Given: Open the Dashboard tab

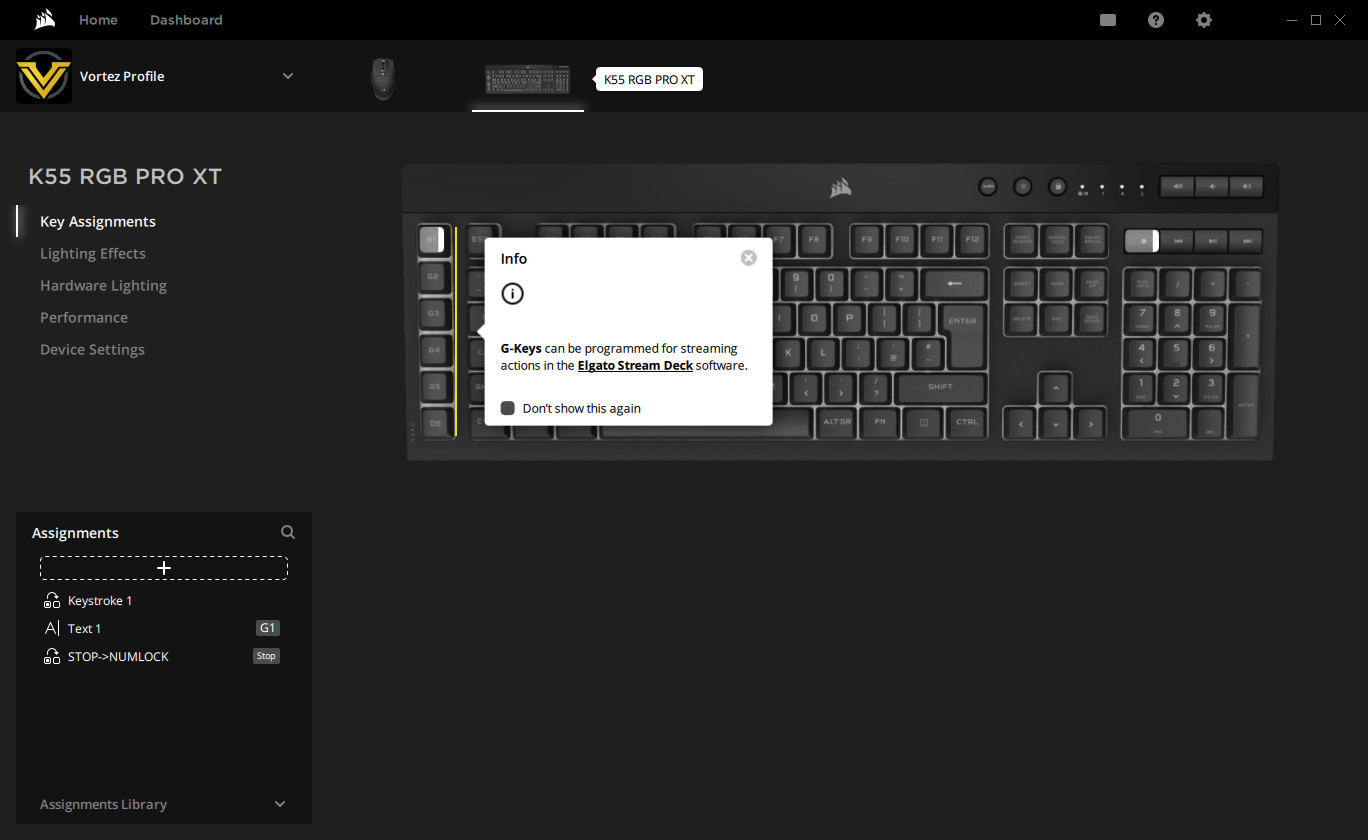Looking at the screenshot, I should (186, 20).
